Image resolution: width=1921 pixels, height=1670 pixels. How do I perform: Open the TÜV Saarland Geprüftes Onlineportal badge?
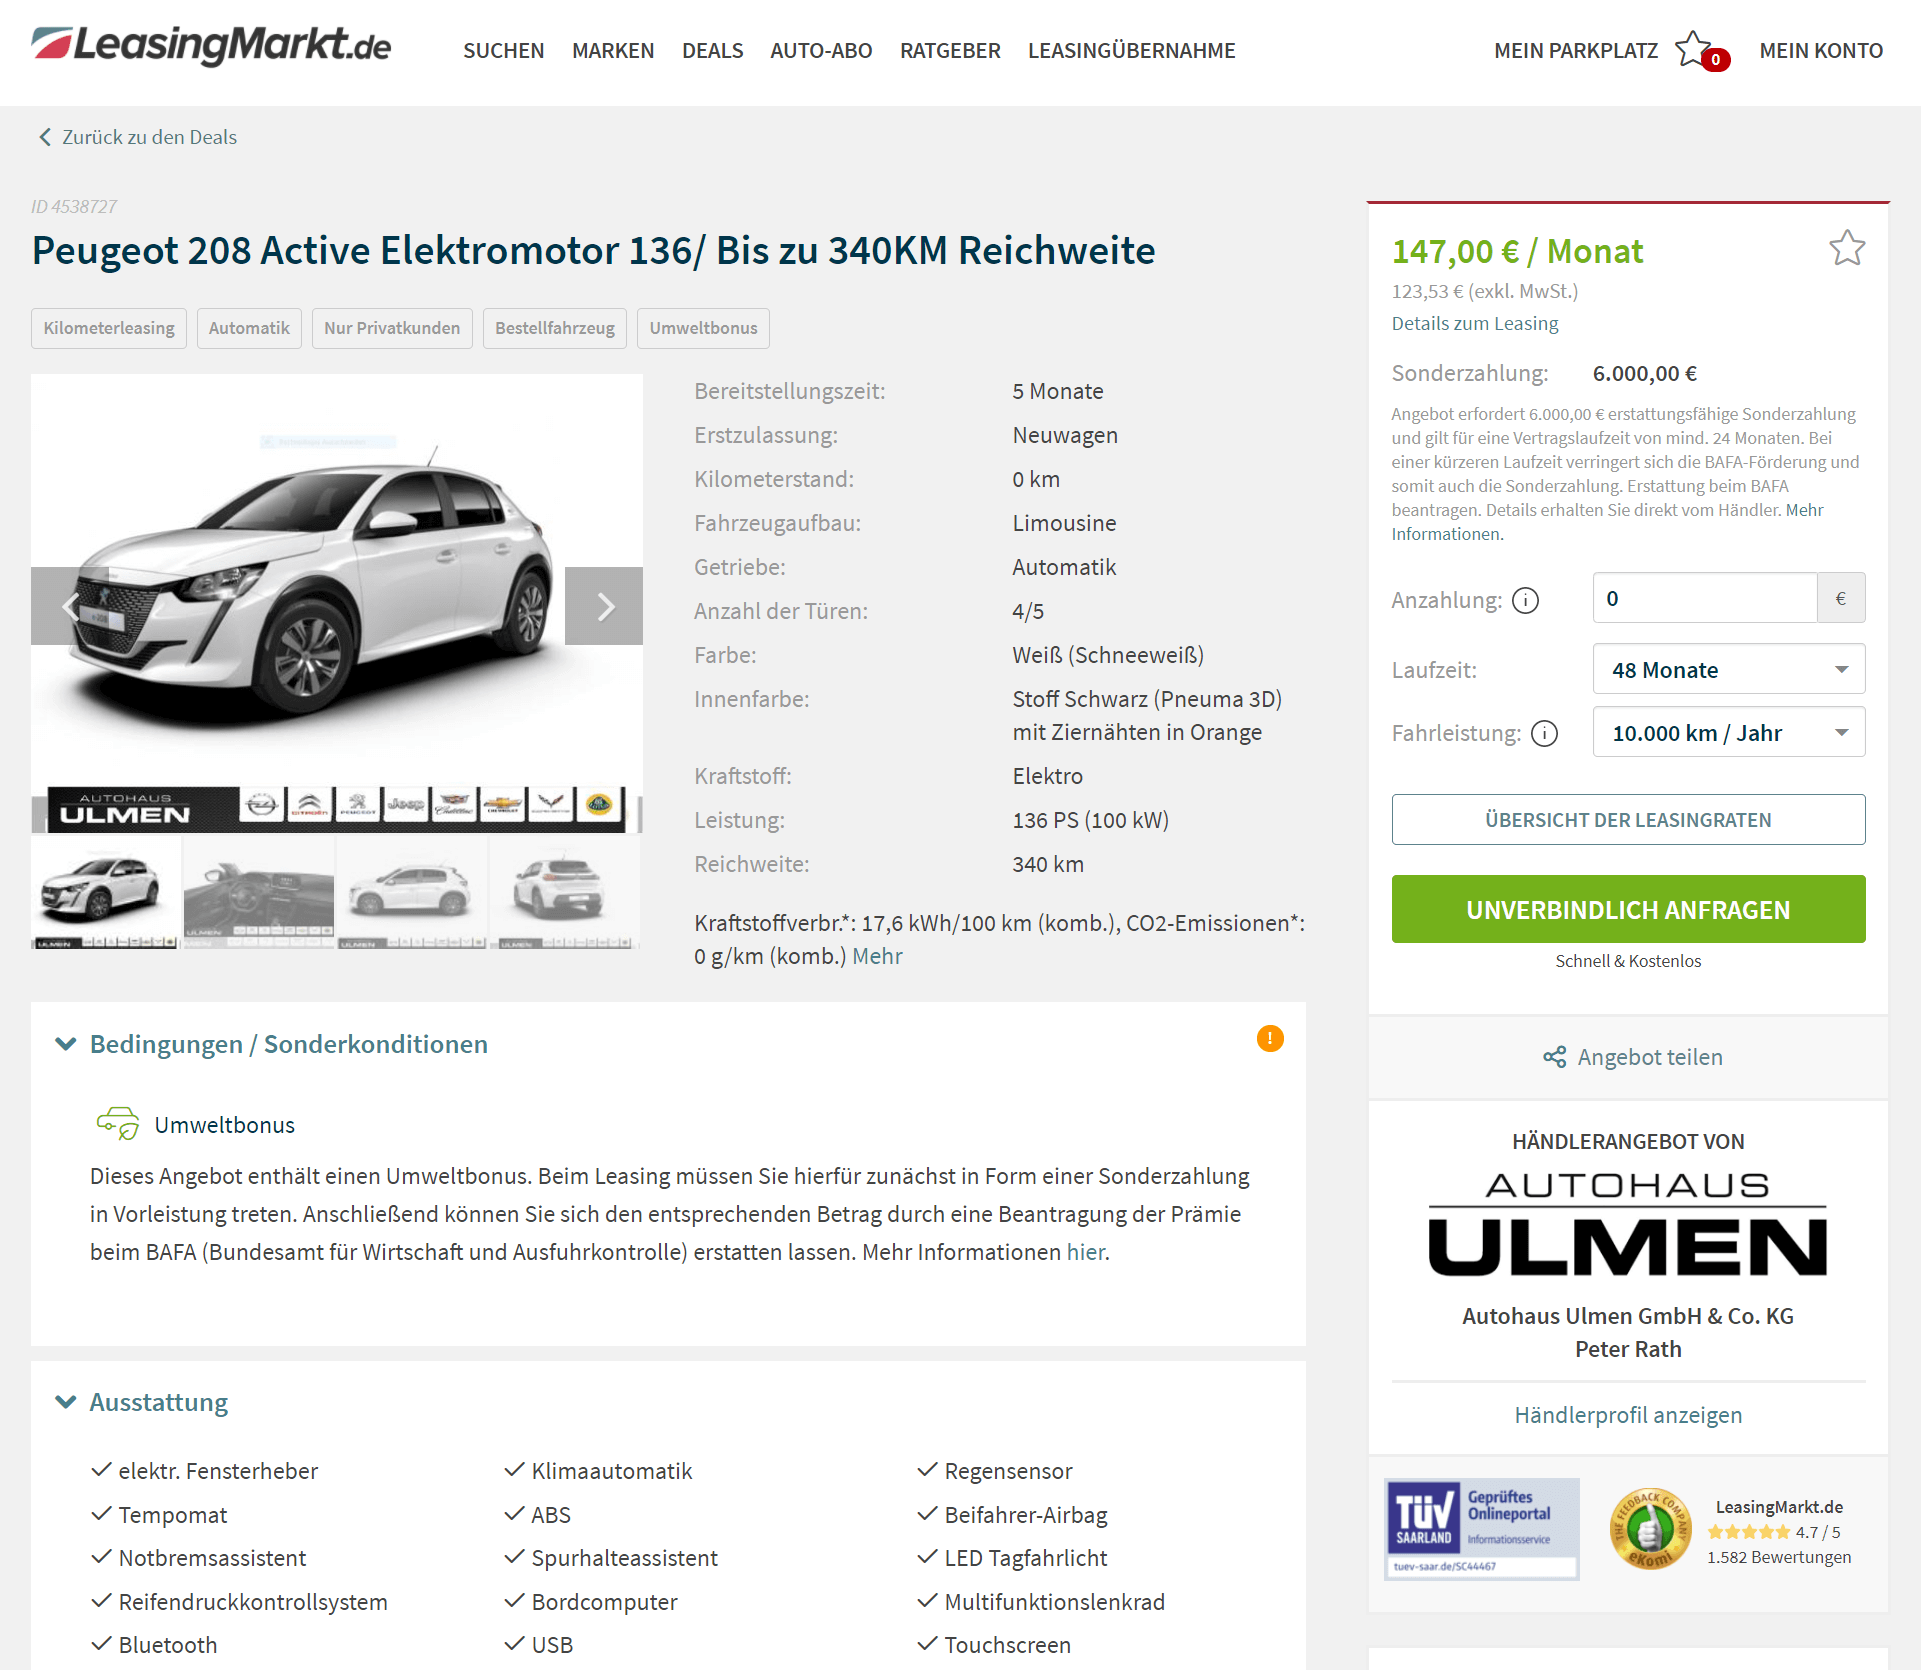click(1481, 1529)
